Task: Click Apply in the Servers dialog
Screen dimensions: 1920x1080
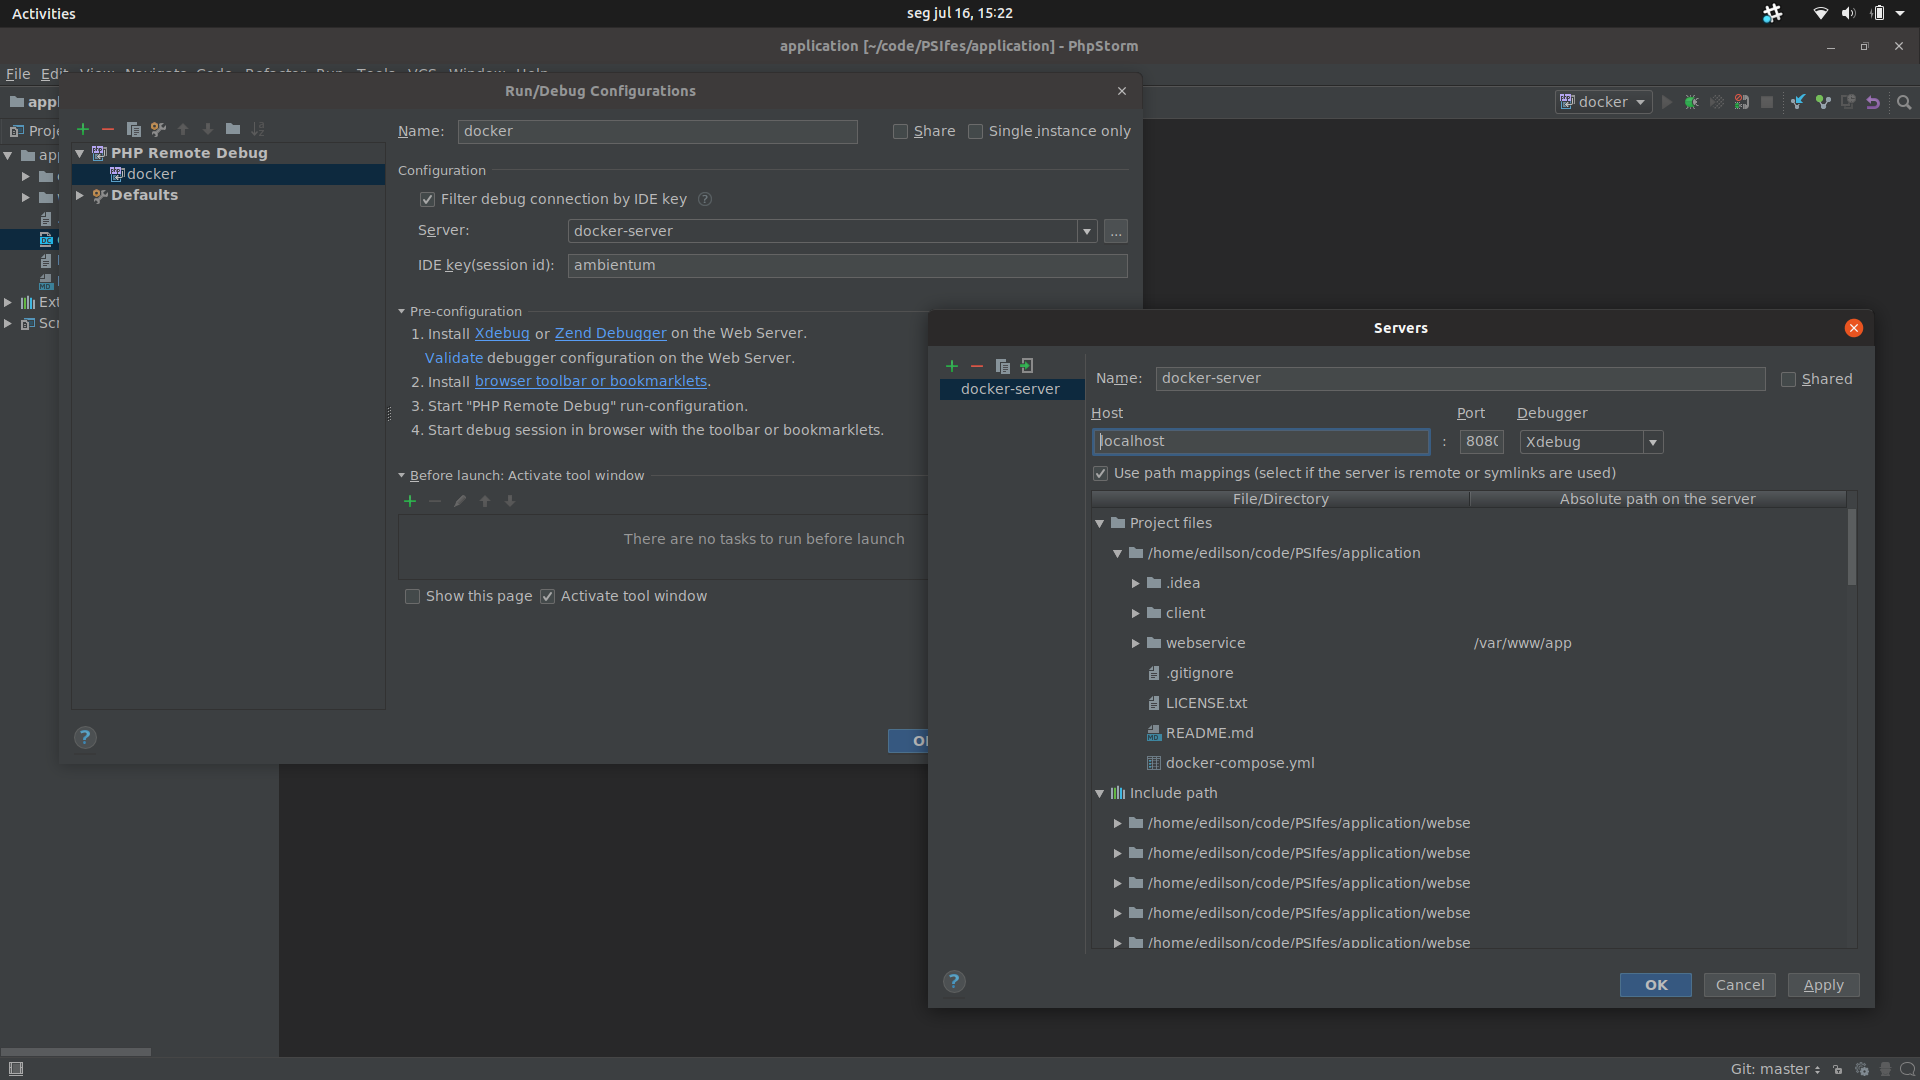Action: click(1824, 985)
